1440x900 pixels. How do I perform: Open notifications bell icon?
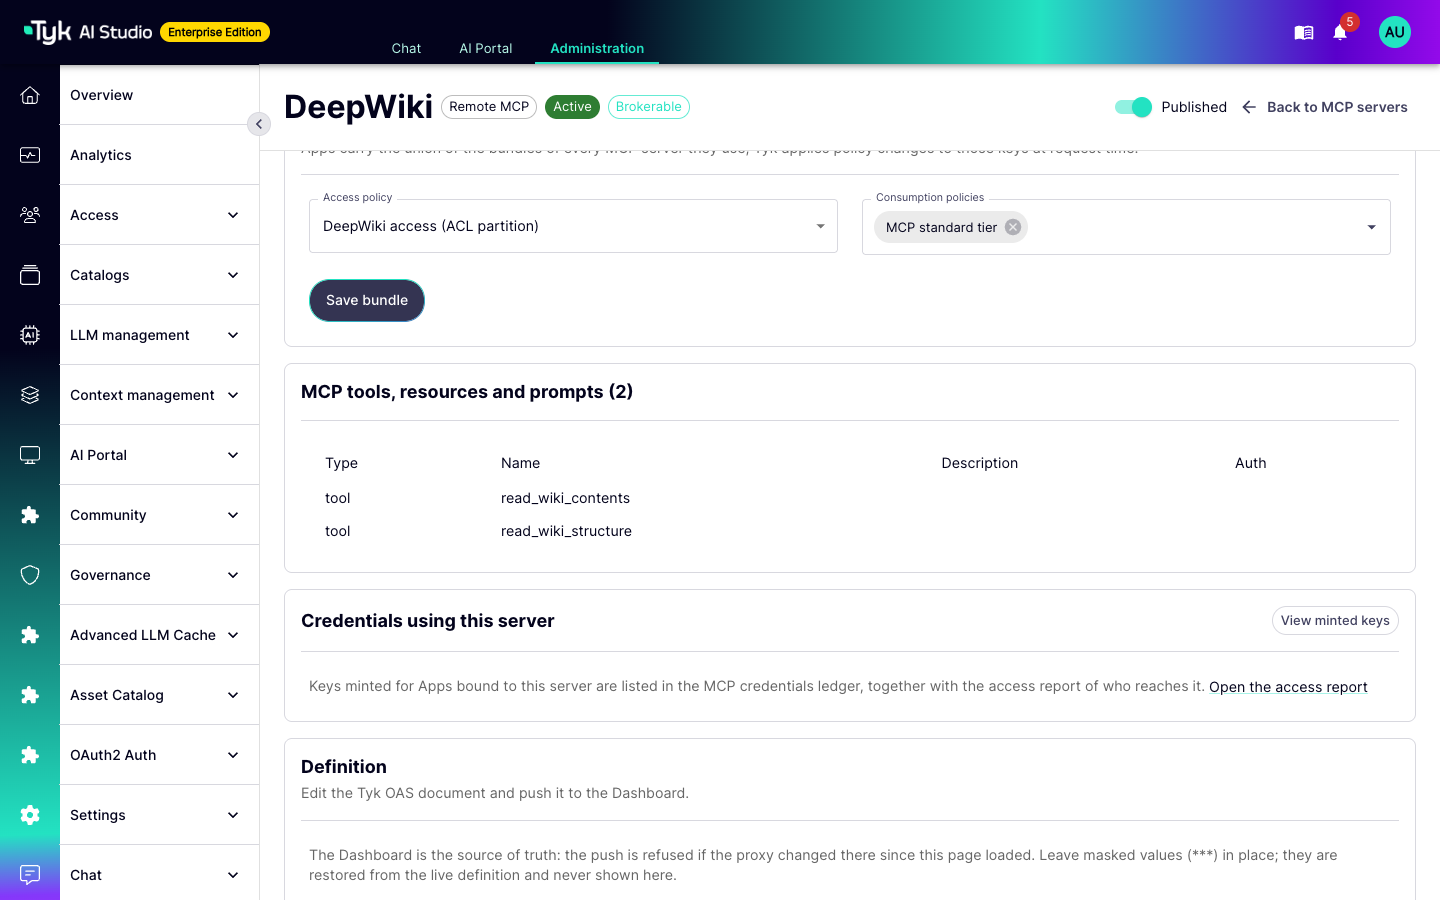click(x=1340, y=33)
